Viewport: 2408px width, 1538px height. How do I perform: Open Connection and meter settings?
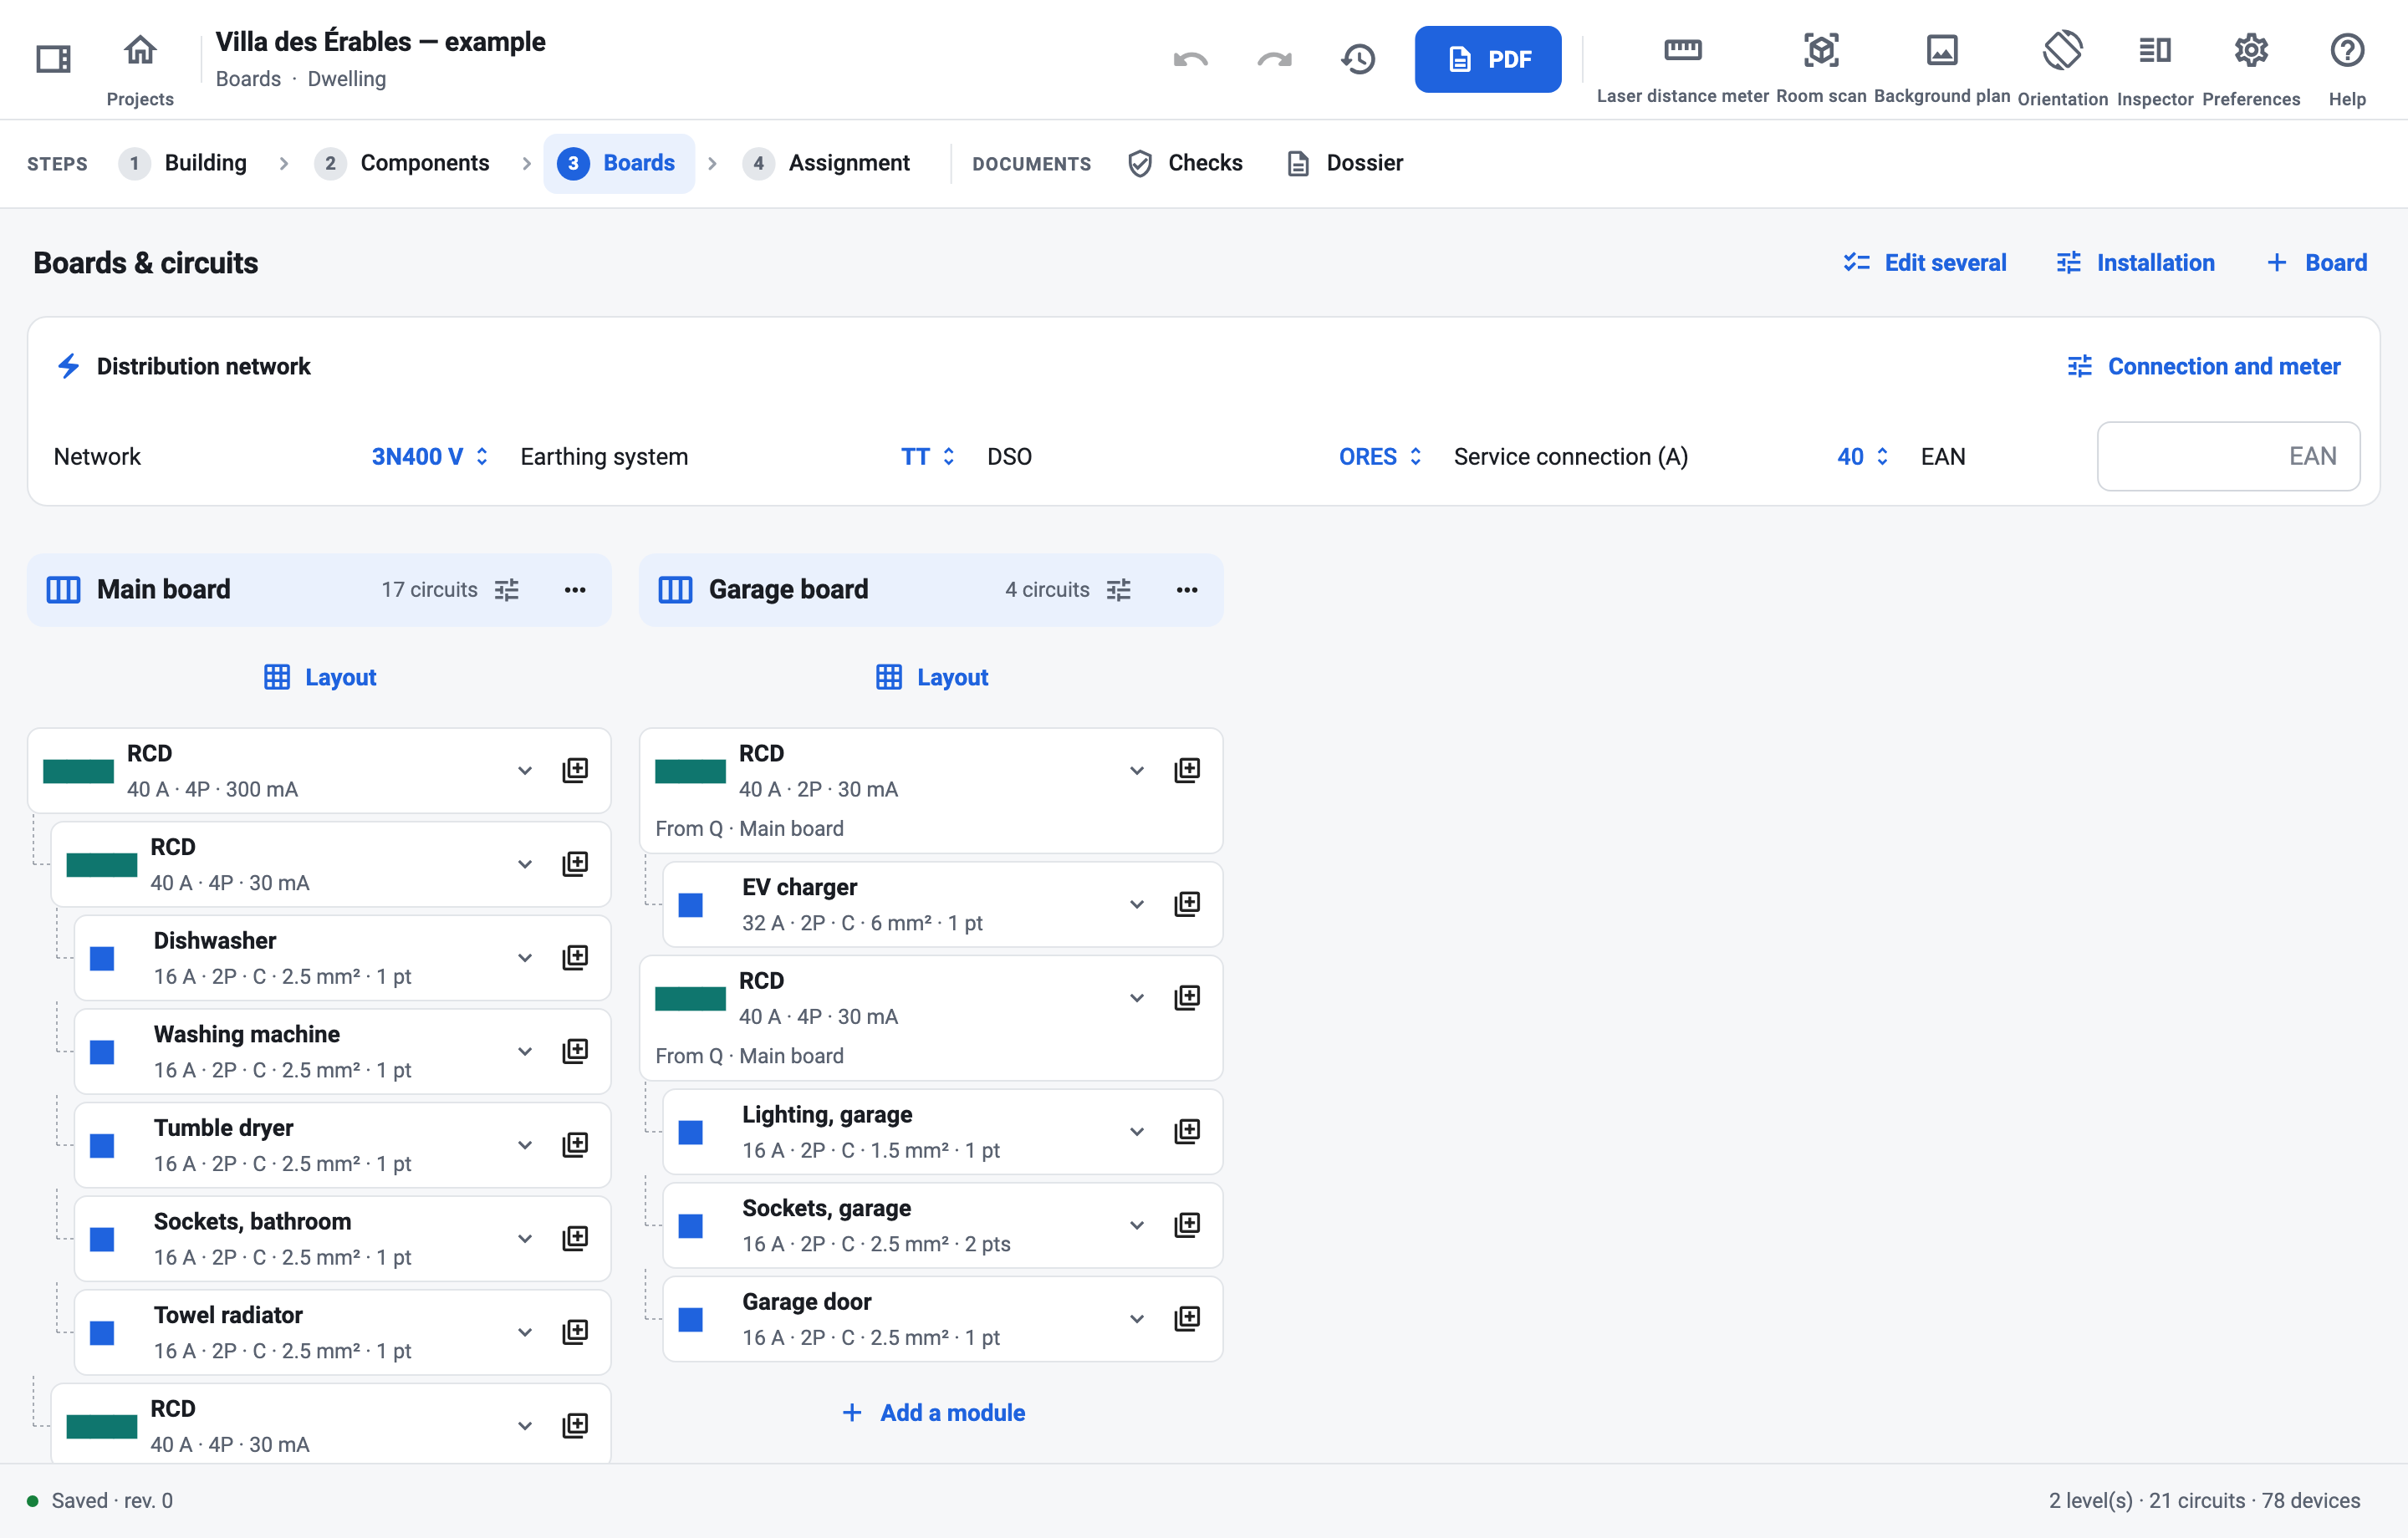coord(2204,366)
